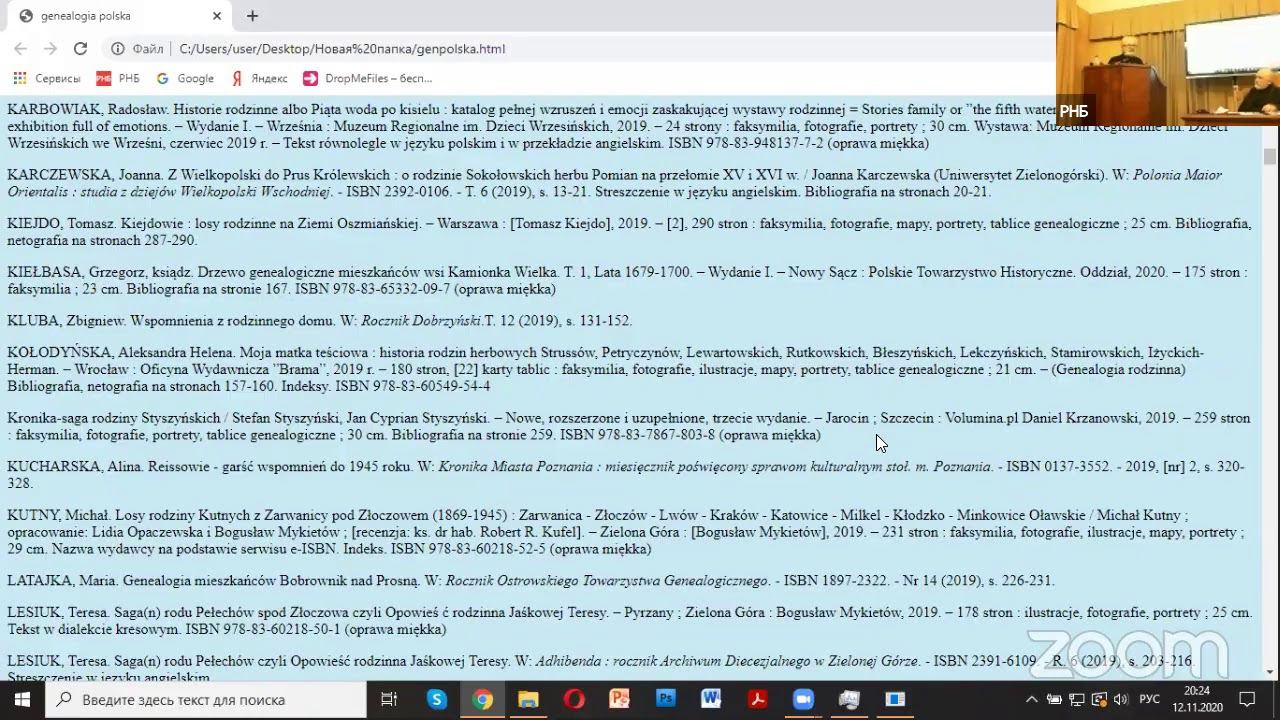This screenshot has height=720, width=1280.
Task: Open Adobe Acrobat from the taskbar
Action: click(757, 699)
